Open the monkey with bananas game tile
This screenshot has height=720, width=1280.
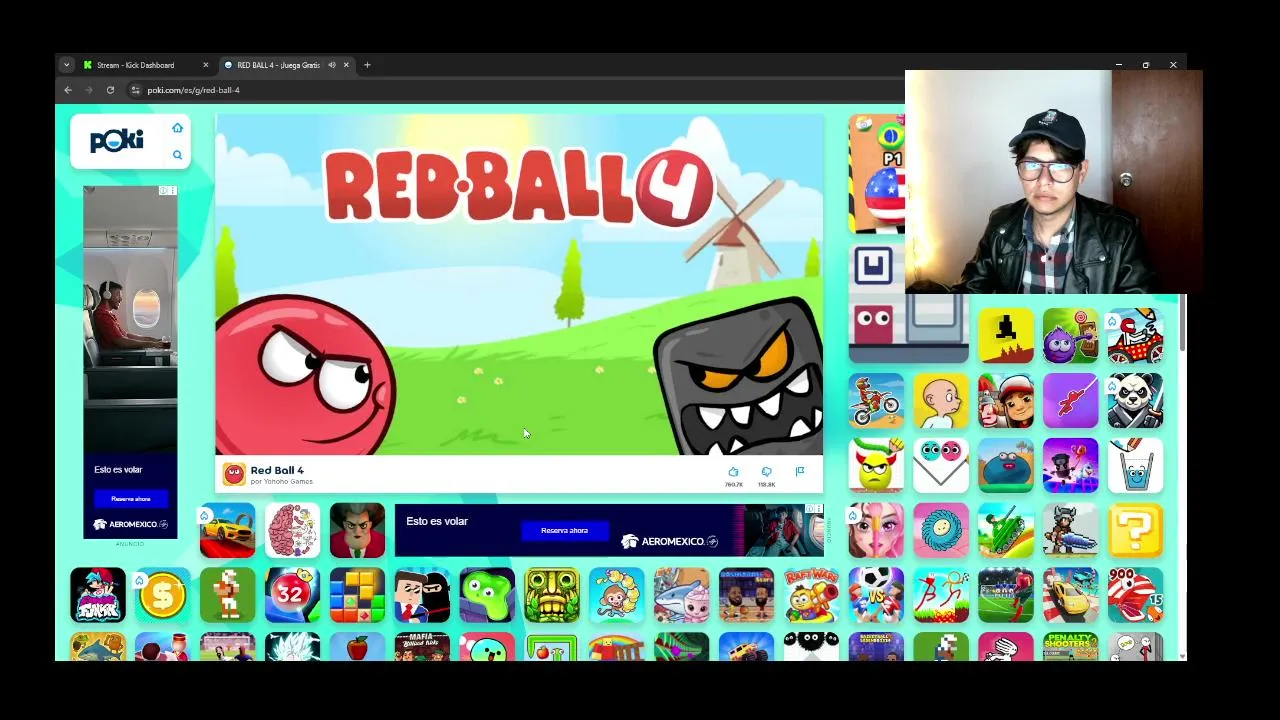(x=617, y=595)
